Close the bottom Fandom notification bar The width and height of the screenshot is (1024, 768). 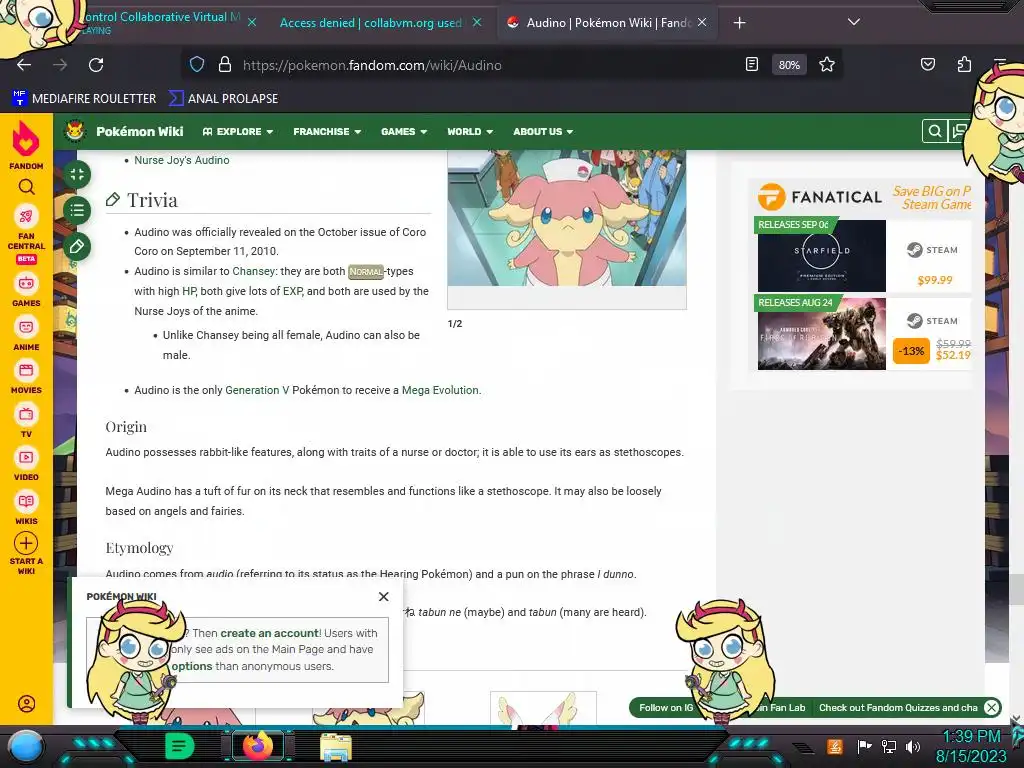(x=991, y=707)
